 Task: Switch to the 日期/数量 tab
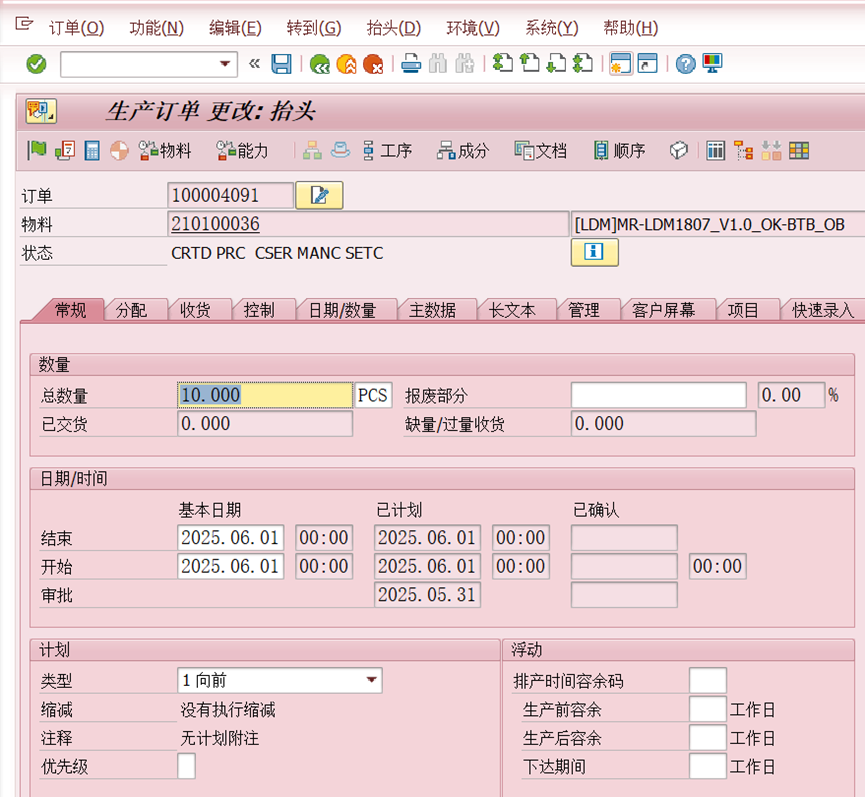(343, 310)
